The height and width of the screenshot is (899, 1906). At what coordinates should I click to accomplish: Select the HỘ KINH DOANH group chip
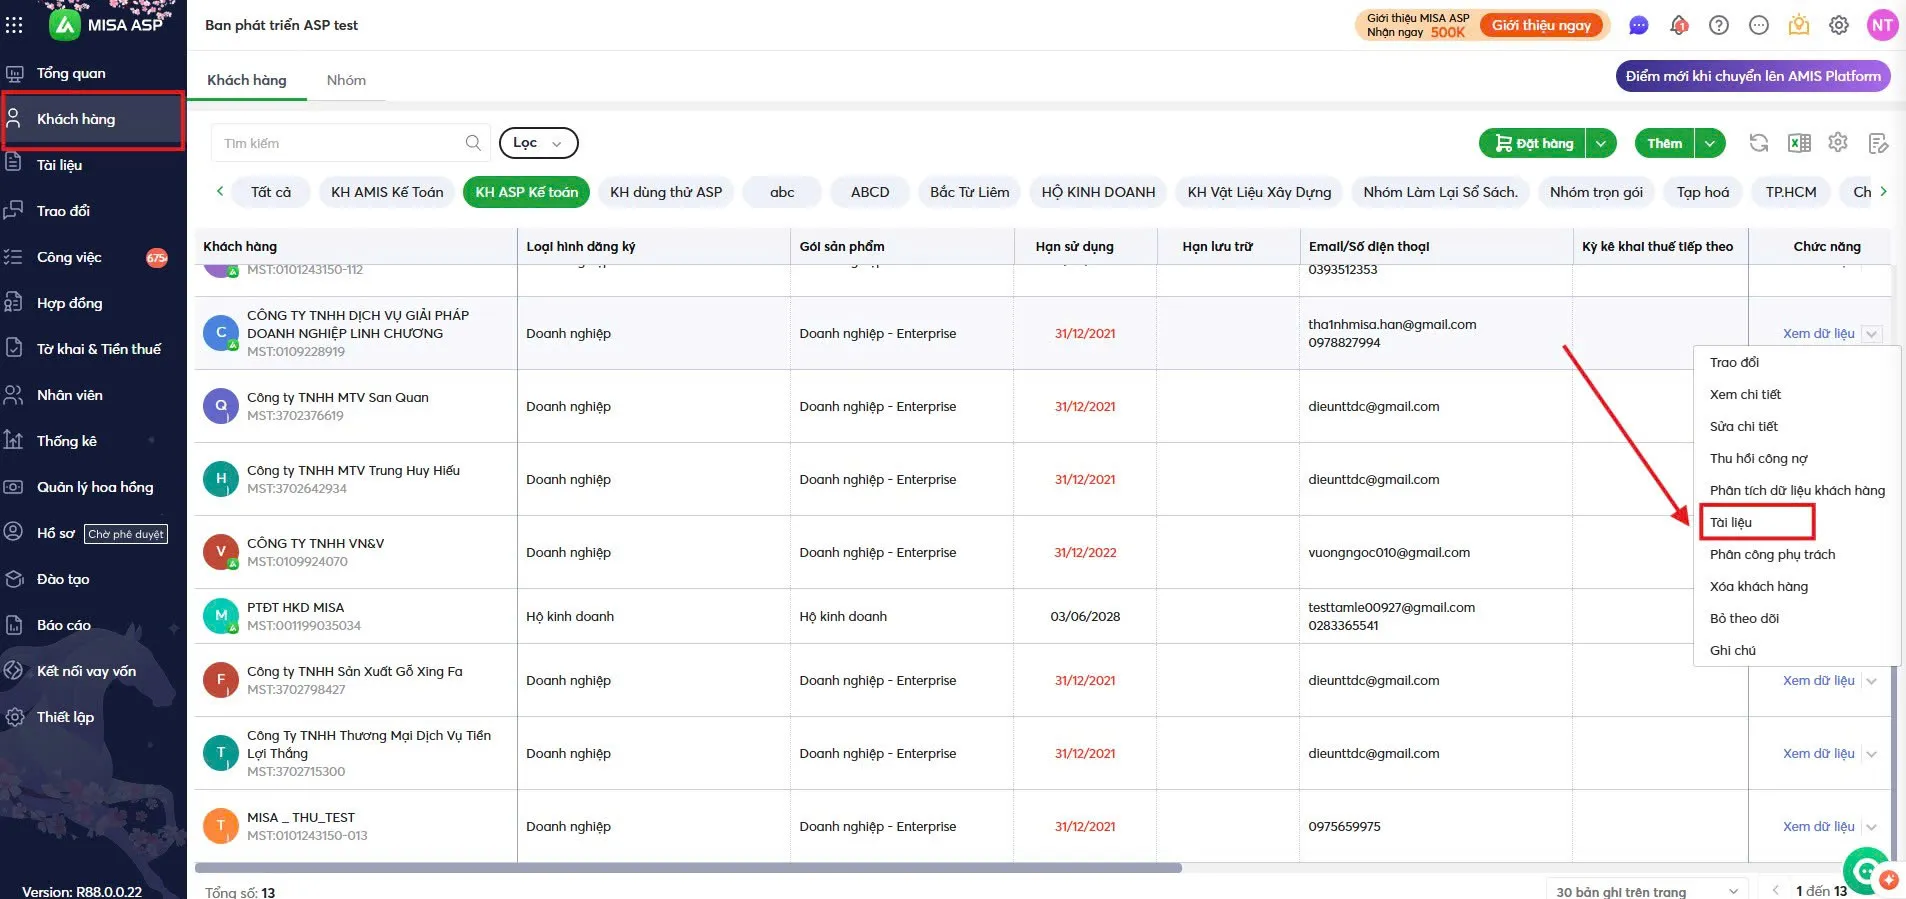click(x=1098, y=192)
